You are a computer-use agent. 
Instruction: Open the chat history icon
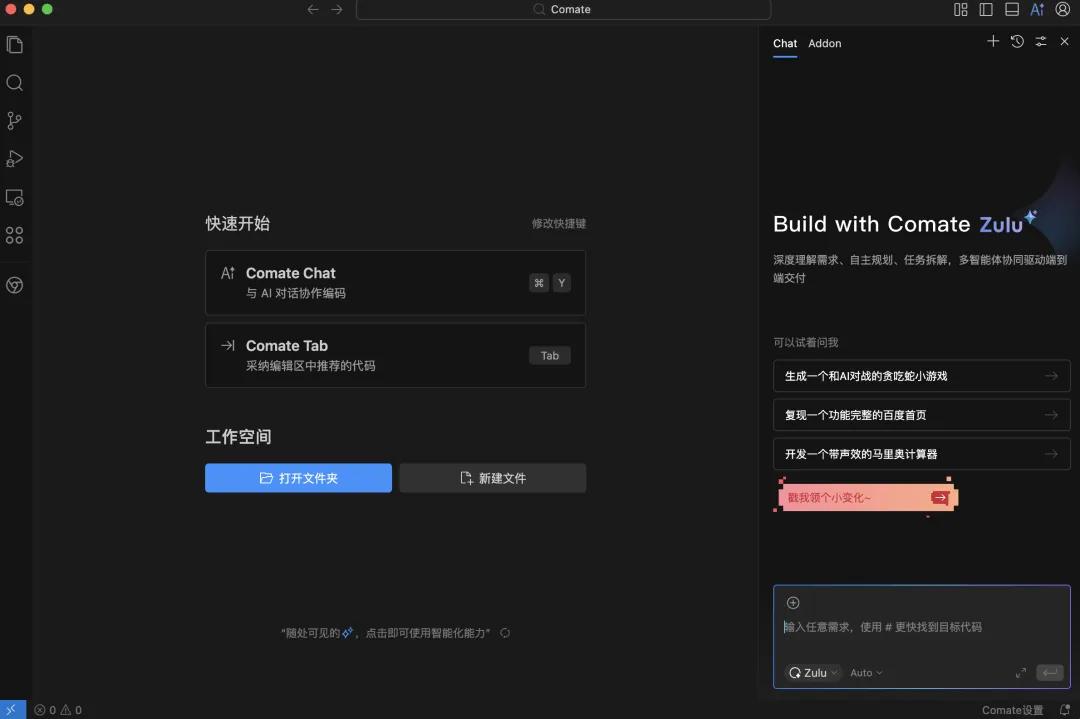(x=1017, y=41)
